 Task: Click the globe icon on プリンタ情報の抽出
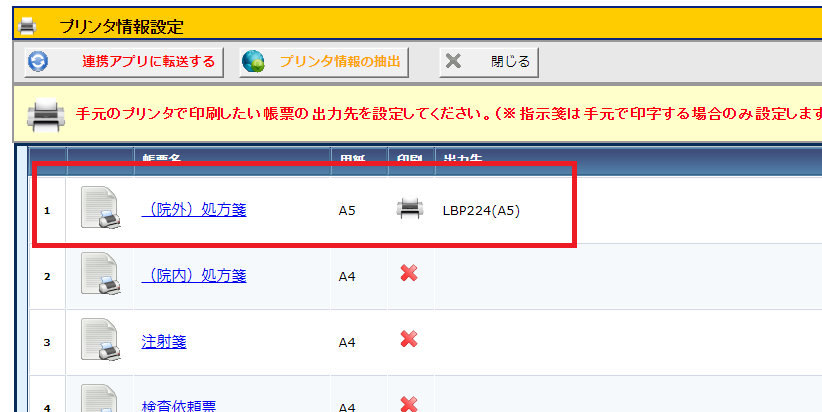tap(253, 61)
